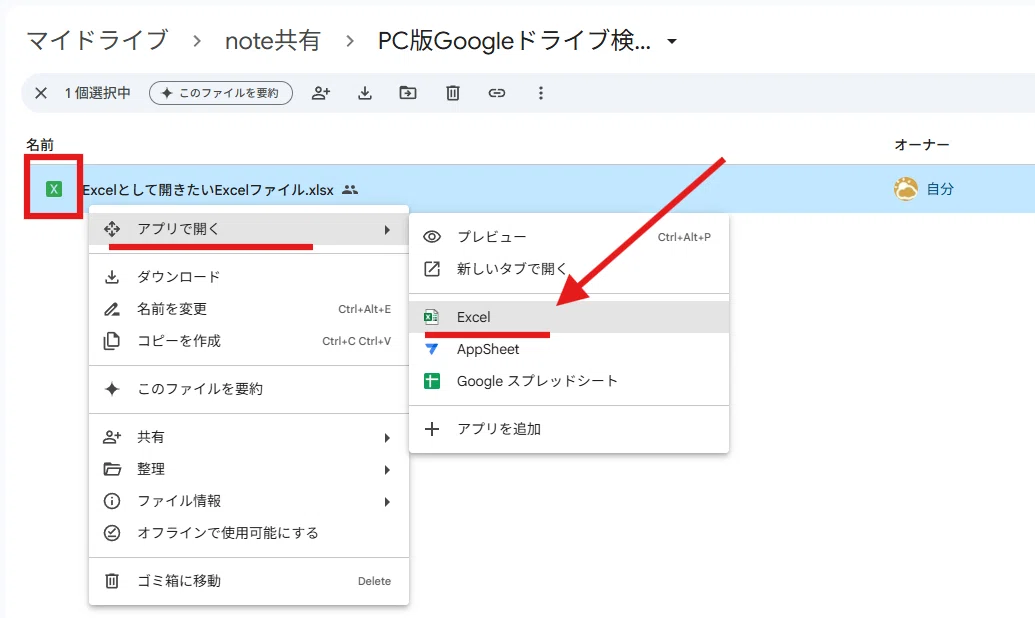Choose オフラインで使用可能にする
This screenshot has height=618, width=1035.
click(249, 533)
